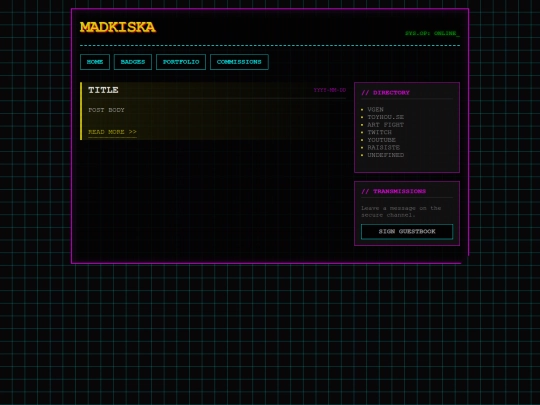Follow the READ MORE >> link
The image size is (540, 405).
[x=112, y=132]
